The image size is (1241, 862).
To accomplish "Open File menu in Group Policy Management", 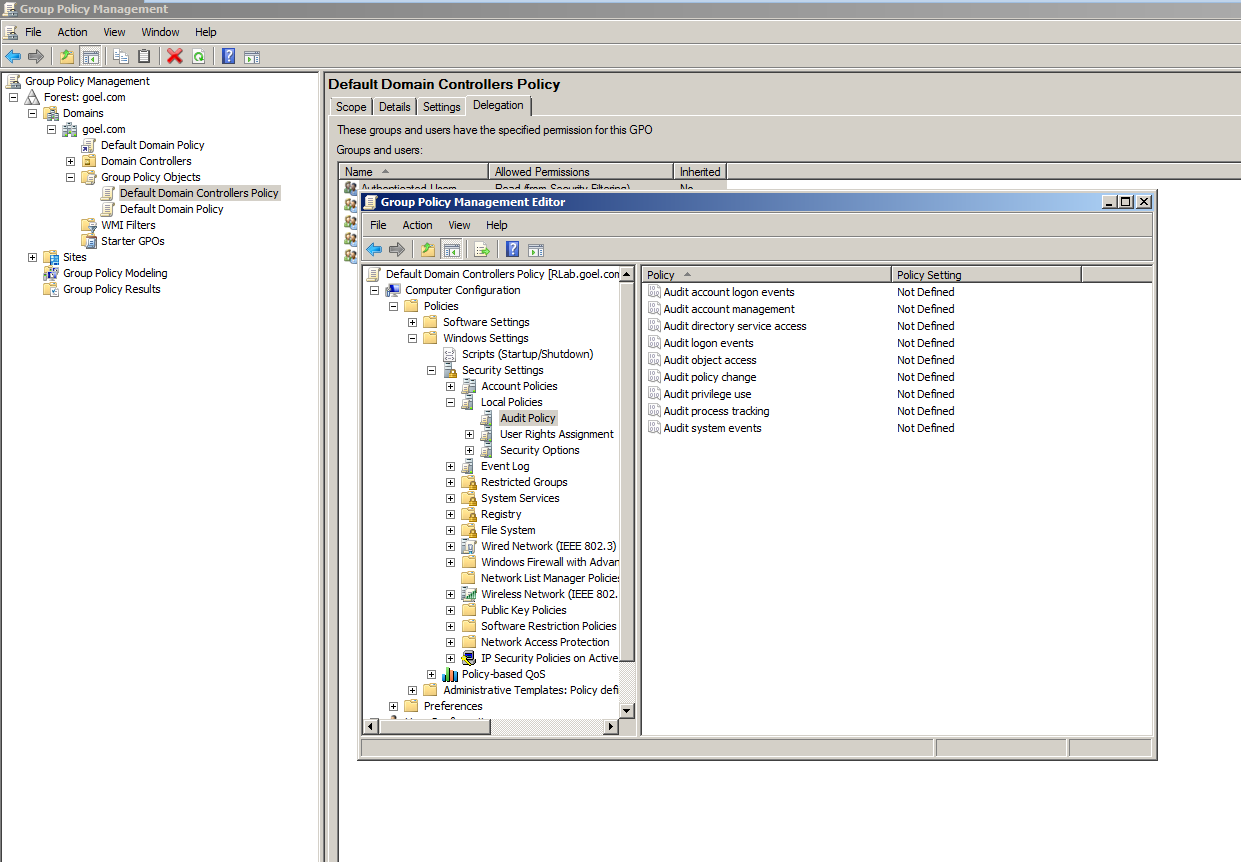I will (33, 32).
